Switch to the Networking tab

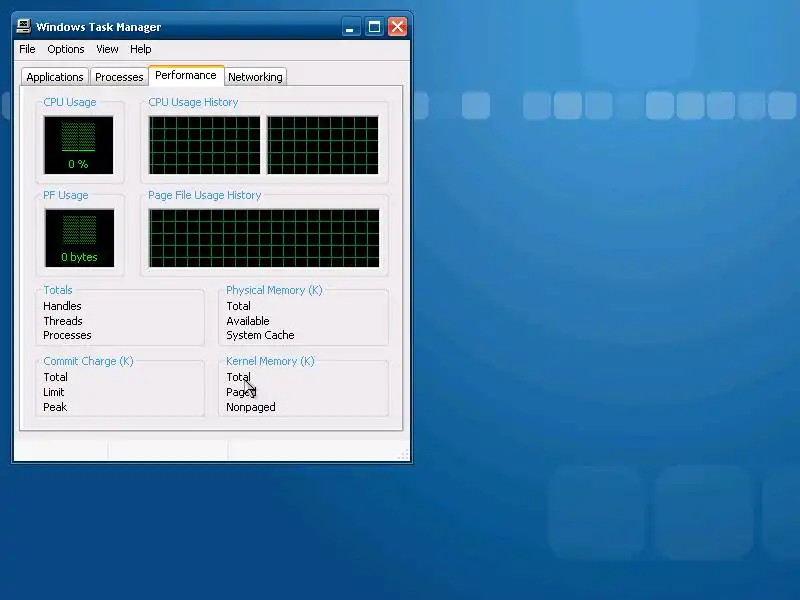255,77
